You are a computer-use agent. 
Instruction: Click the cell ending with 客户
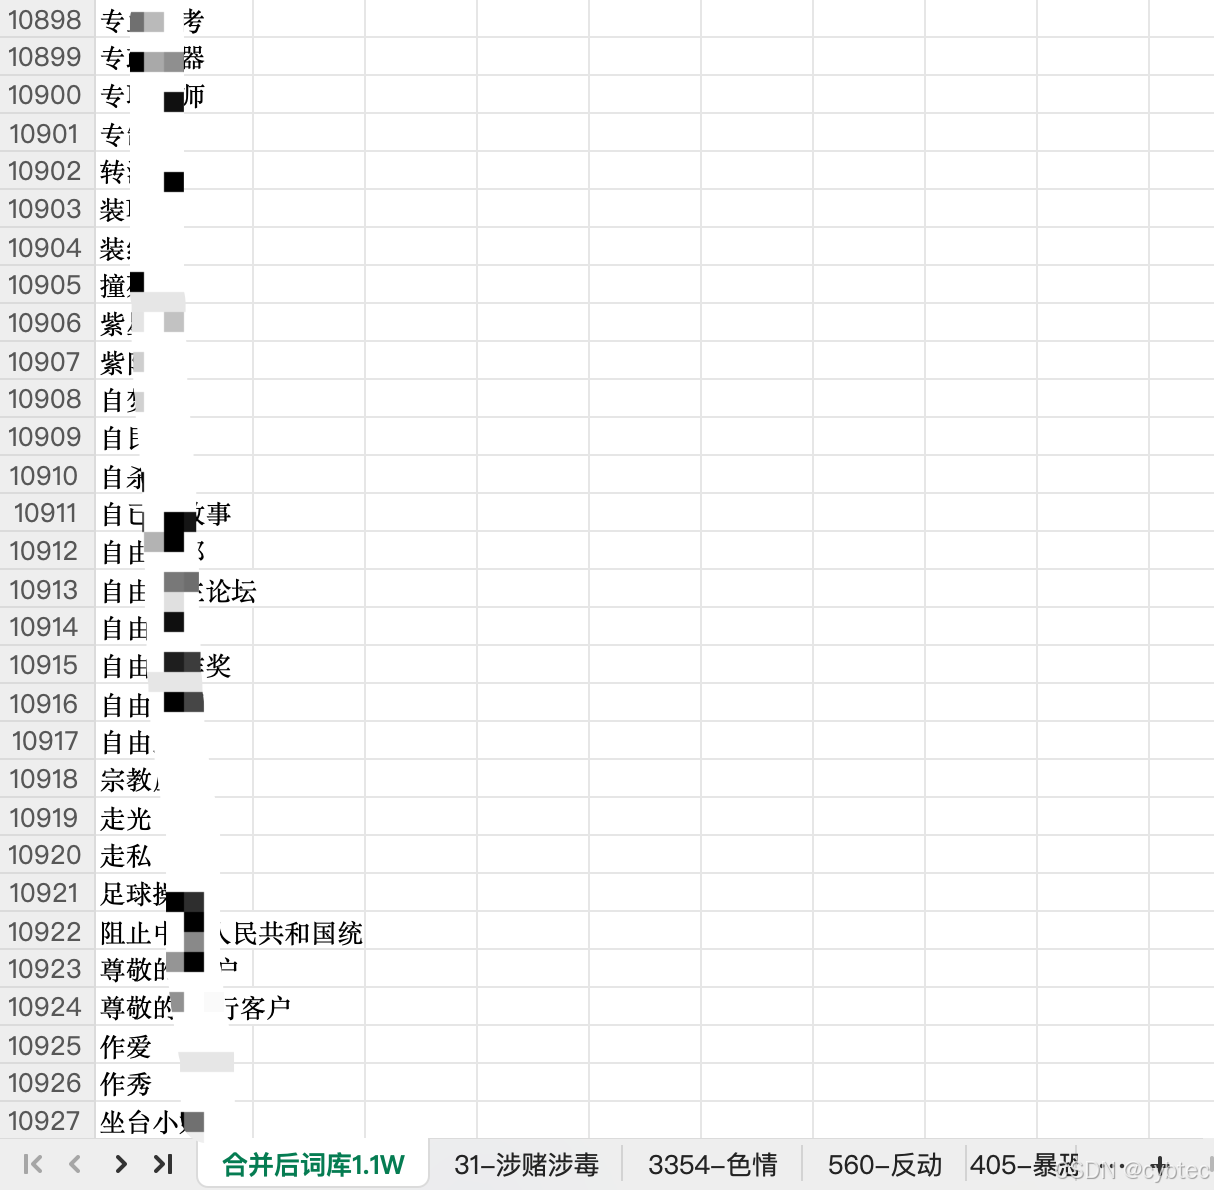(174, 1007)
